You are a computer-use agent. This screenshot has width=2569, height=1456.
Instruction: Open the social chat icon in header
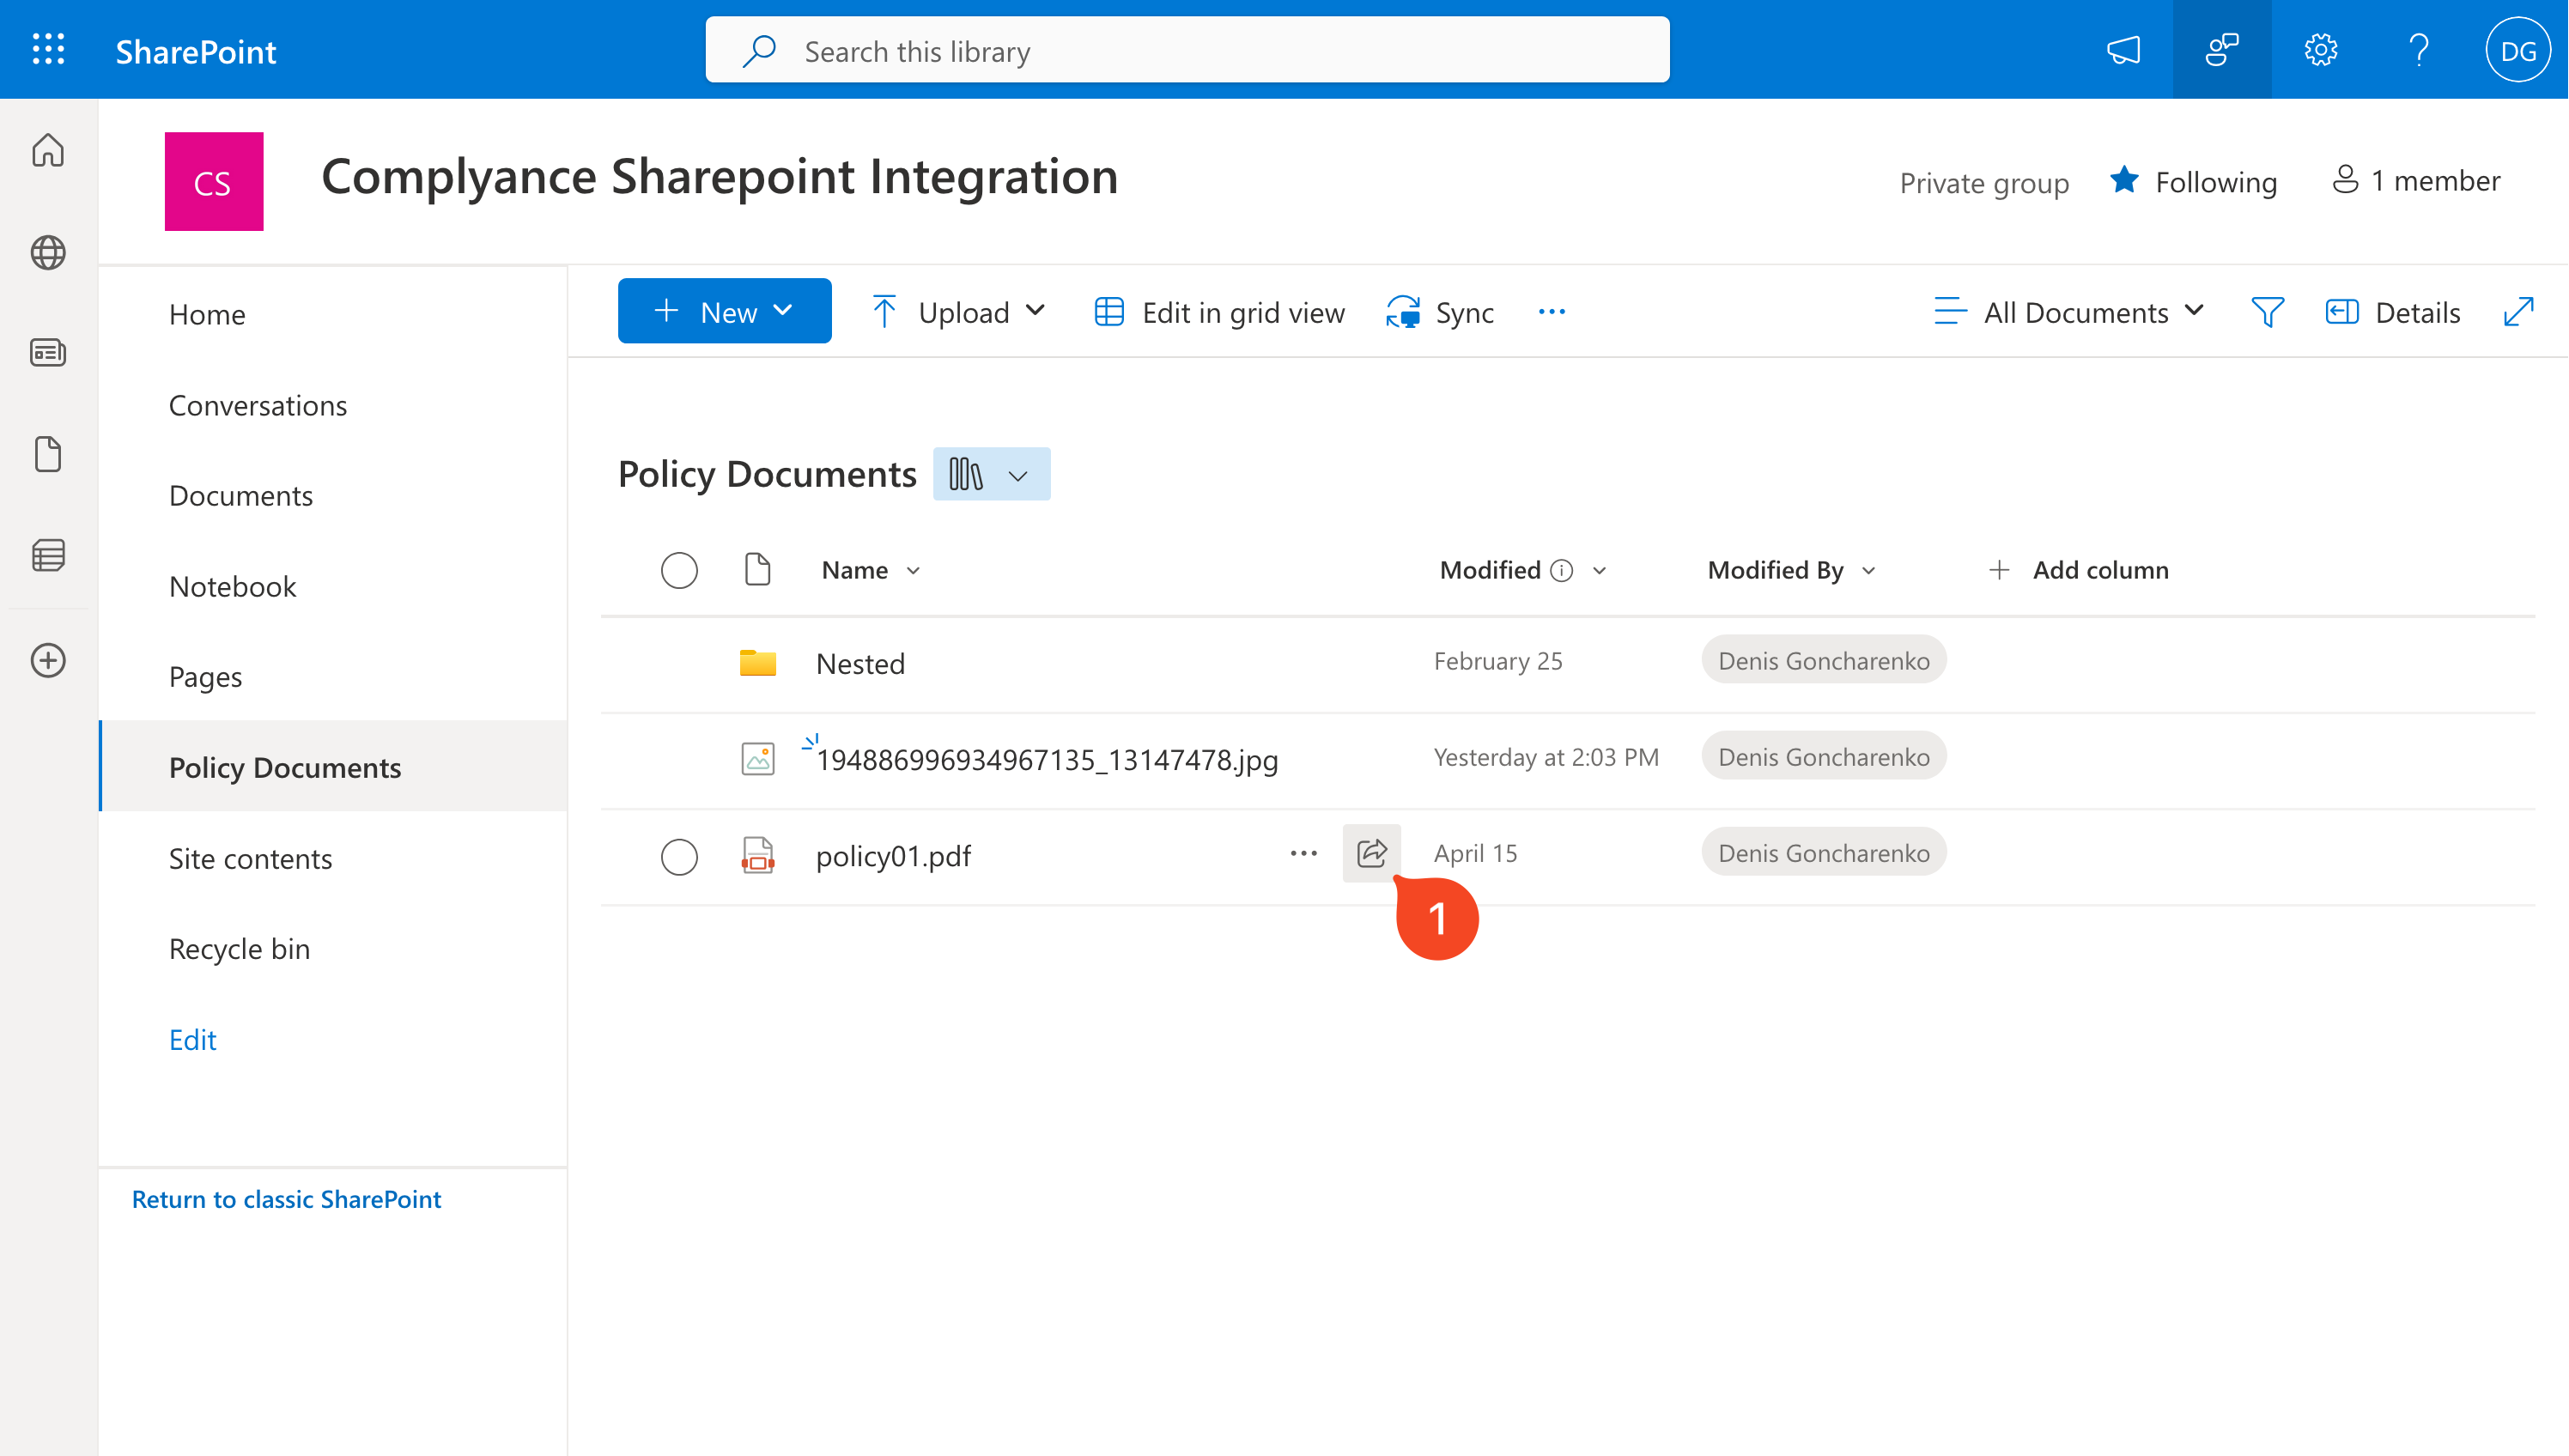click(x=2221, y=49)
